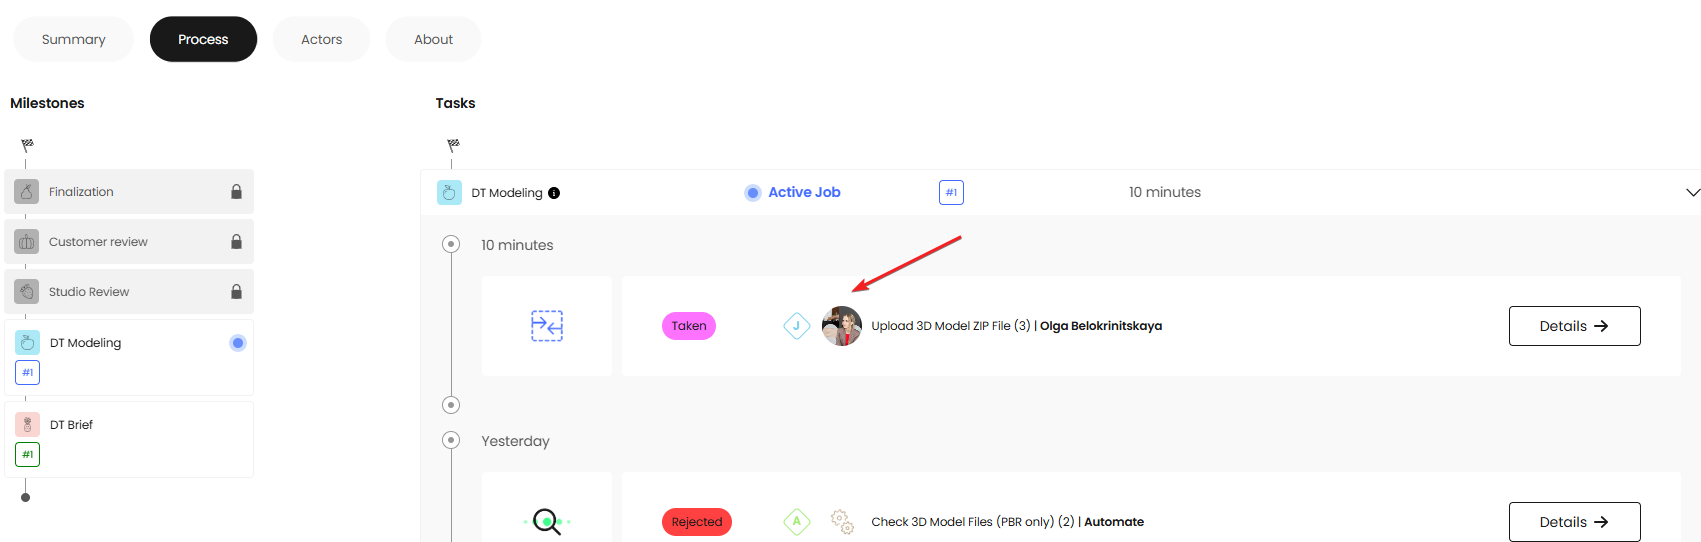This screenshot has width=1701, height=542.
Task: Select the Studio Review milestone
Action: point(129,291)
